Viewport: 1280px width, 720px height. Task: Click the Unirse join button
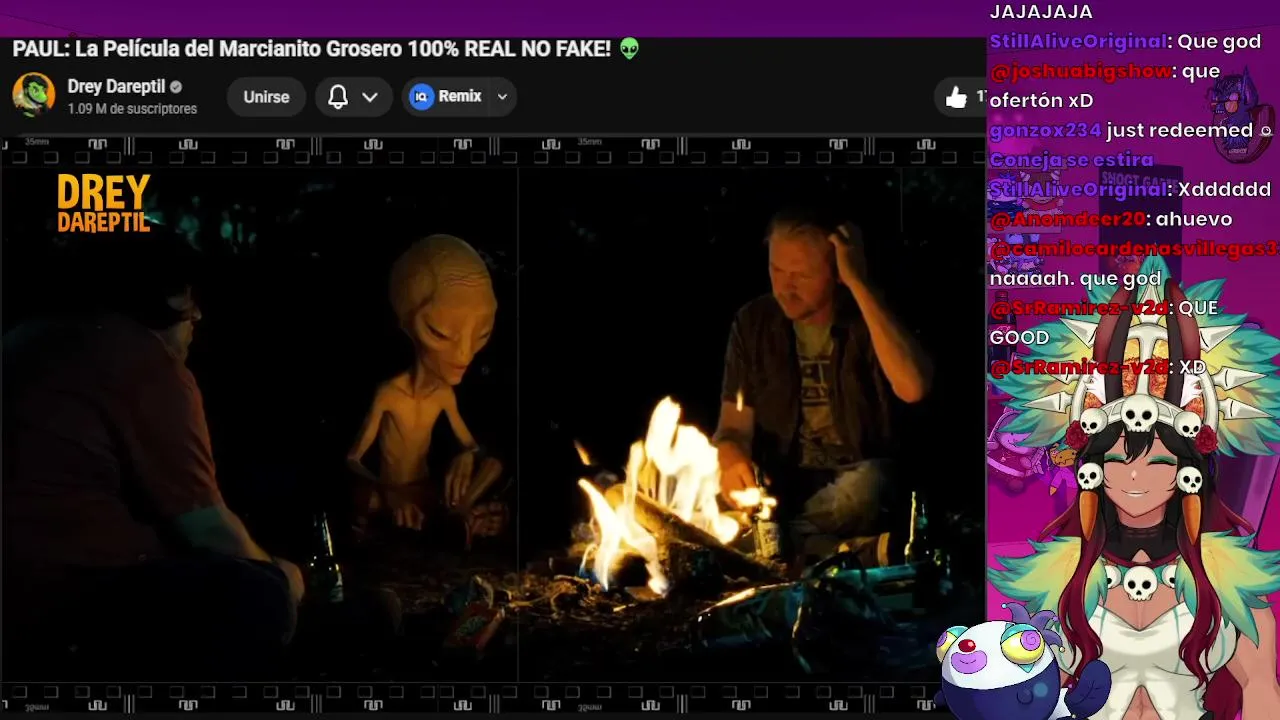[x=266, y=97]
